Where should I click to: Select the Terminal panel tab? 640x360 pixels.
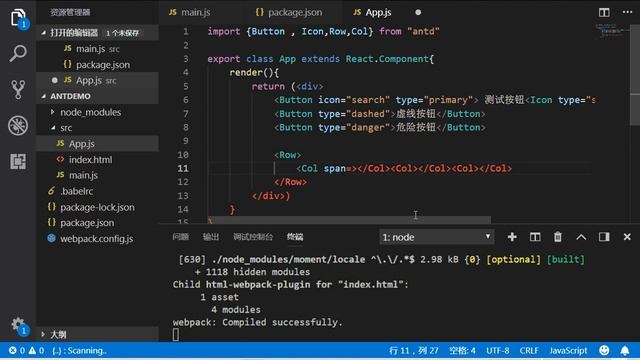tap(295, 237)
